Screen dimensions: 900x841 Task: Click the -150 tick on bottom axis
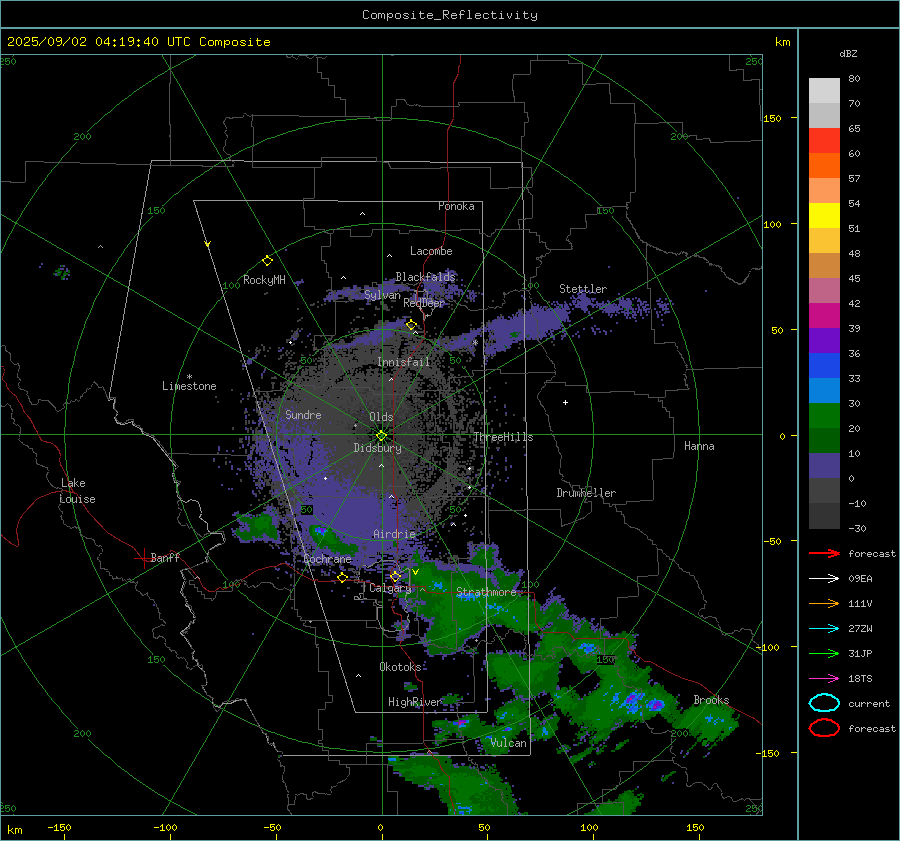(x=59, y=827)
